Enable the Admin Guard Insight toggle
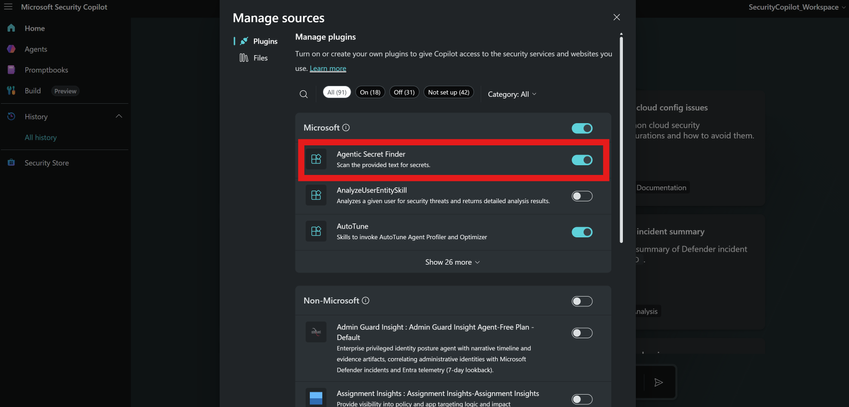The height and width of the screenshot is (407, 849). (581, 333)
